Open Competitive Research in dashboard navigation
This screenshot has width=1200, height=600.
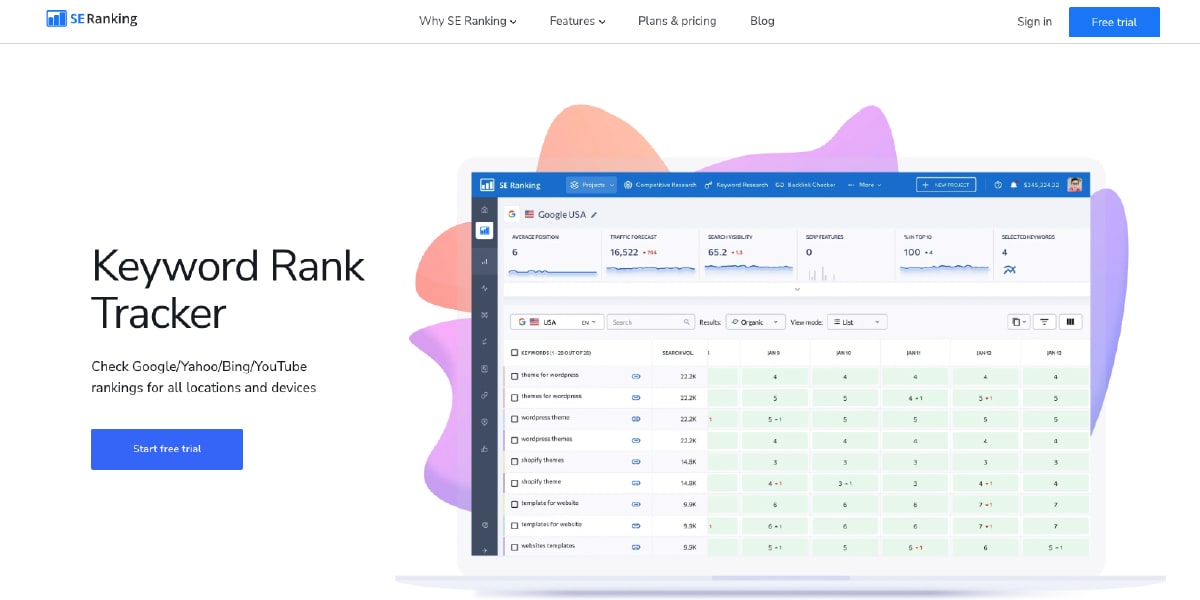[x=660, y=185]
